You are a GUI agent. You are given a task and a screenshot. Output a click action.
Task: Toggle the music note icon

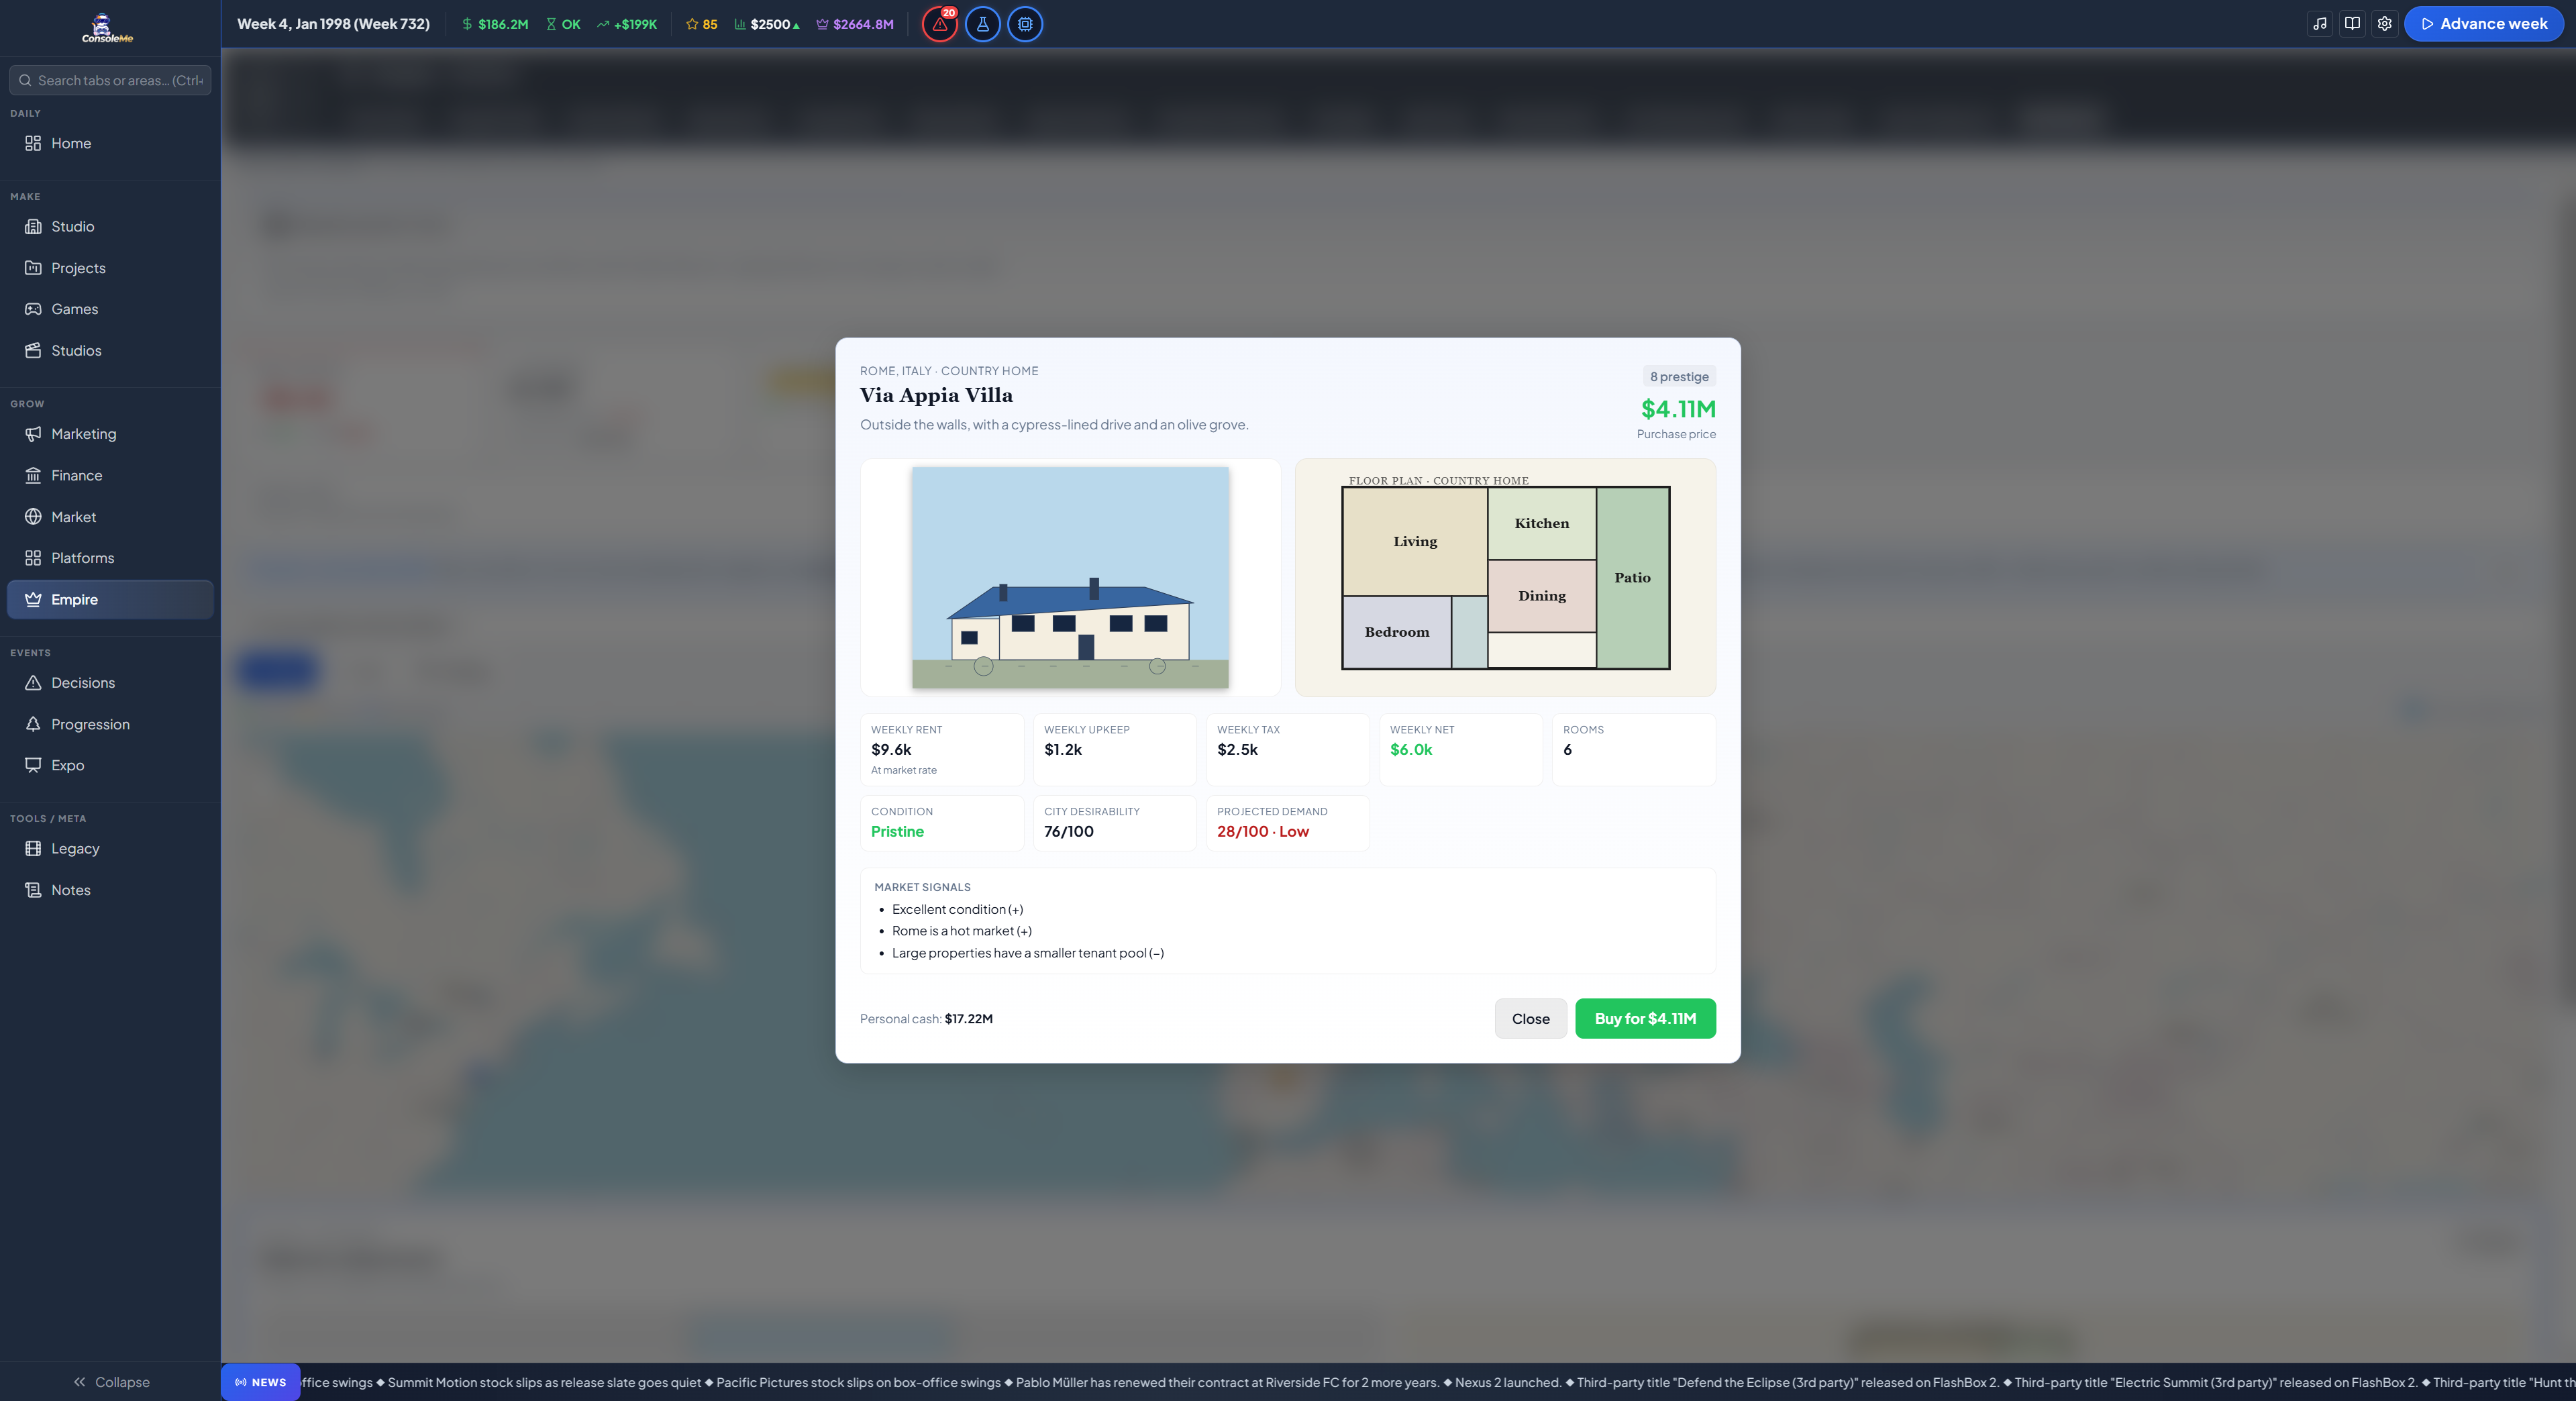click(x=2320, y=24)
